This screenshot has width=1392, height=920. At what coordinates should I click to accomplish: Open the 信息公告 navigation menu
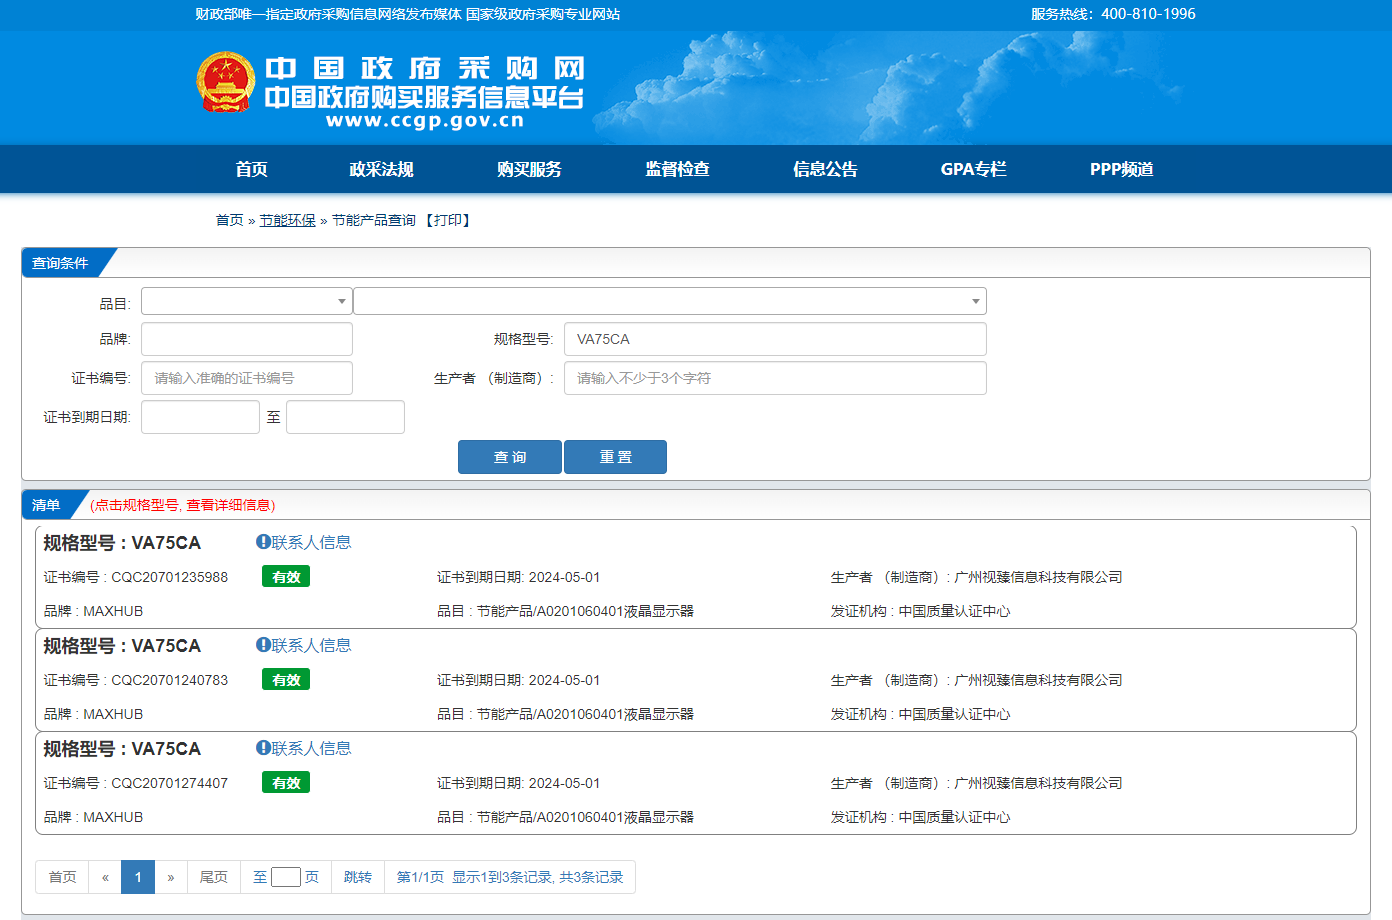click(825, 169)
